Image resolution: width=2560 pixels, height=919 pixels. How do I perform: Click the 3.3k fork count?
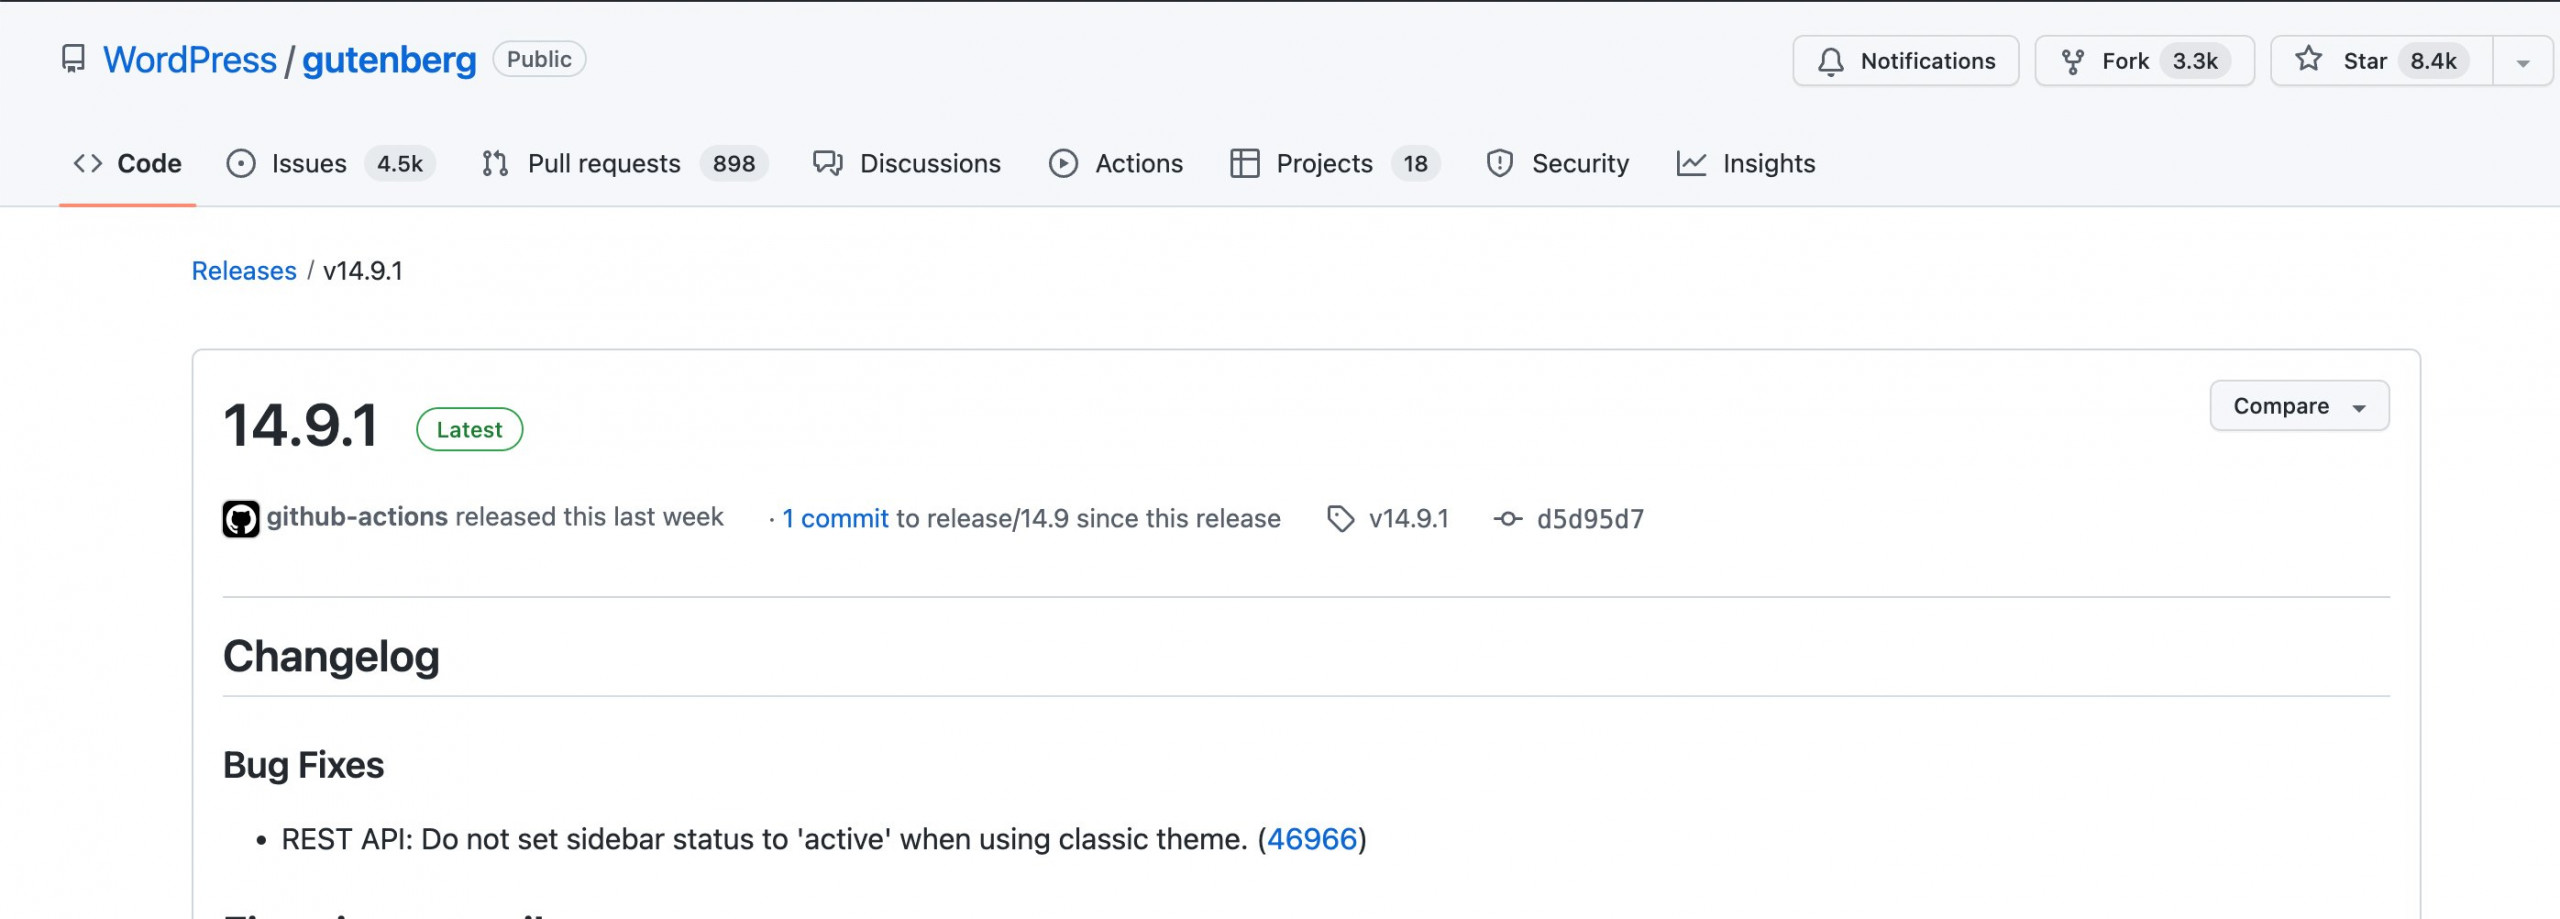coord(2195,61)
